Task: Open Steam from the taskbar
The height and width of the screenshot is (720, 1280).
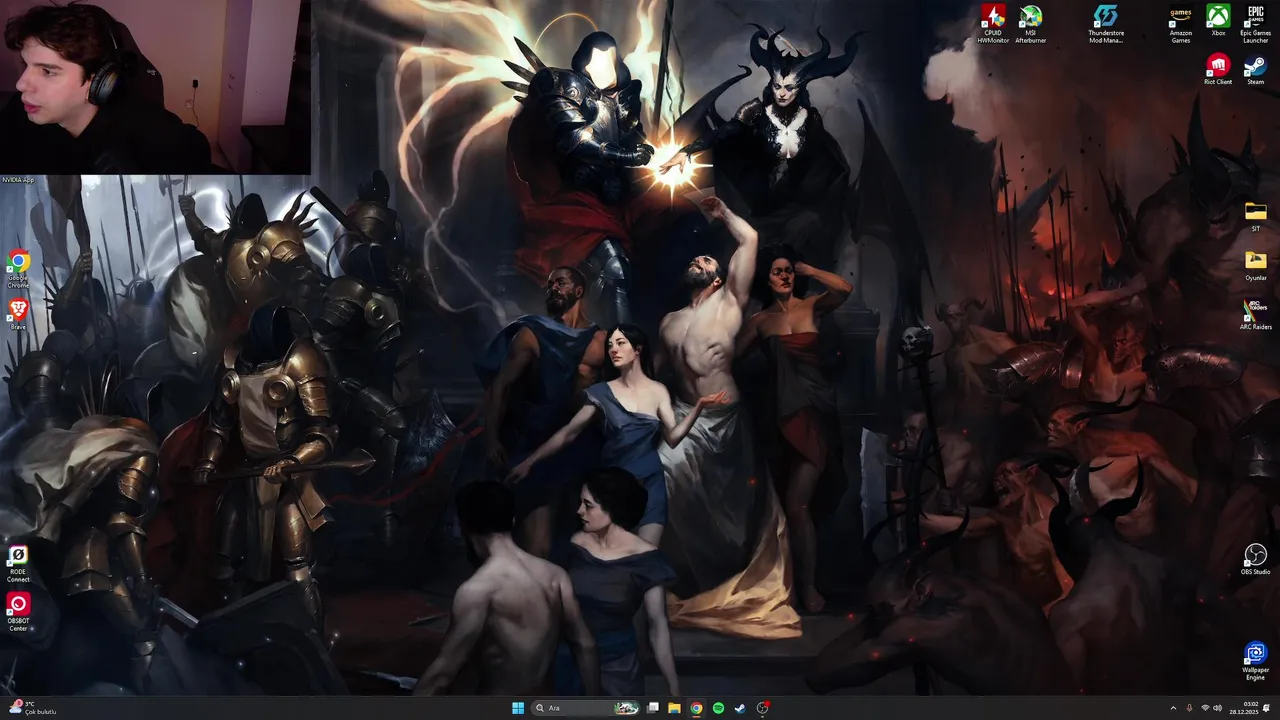Action: pos(740,708)
